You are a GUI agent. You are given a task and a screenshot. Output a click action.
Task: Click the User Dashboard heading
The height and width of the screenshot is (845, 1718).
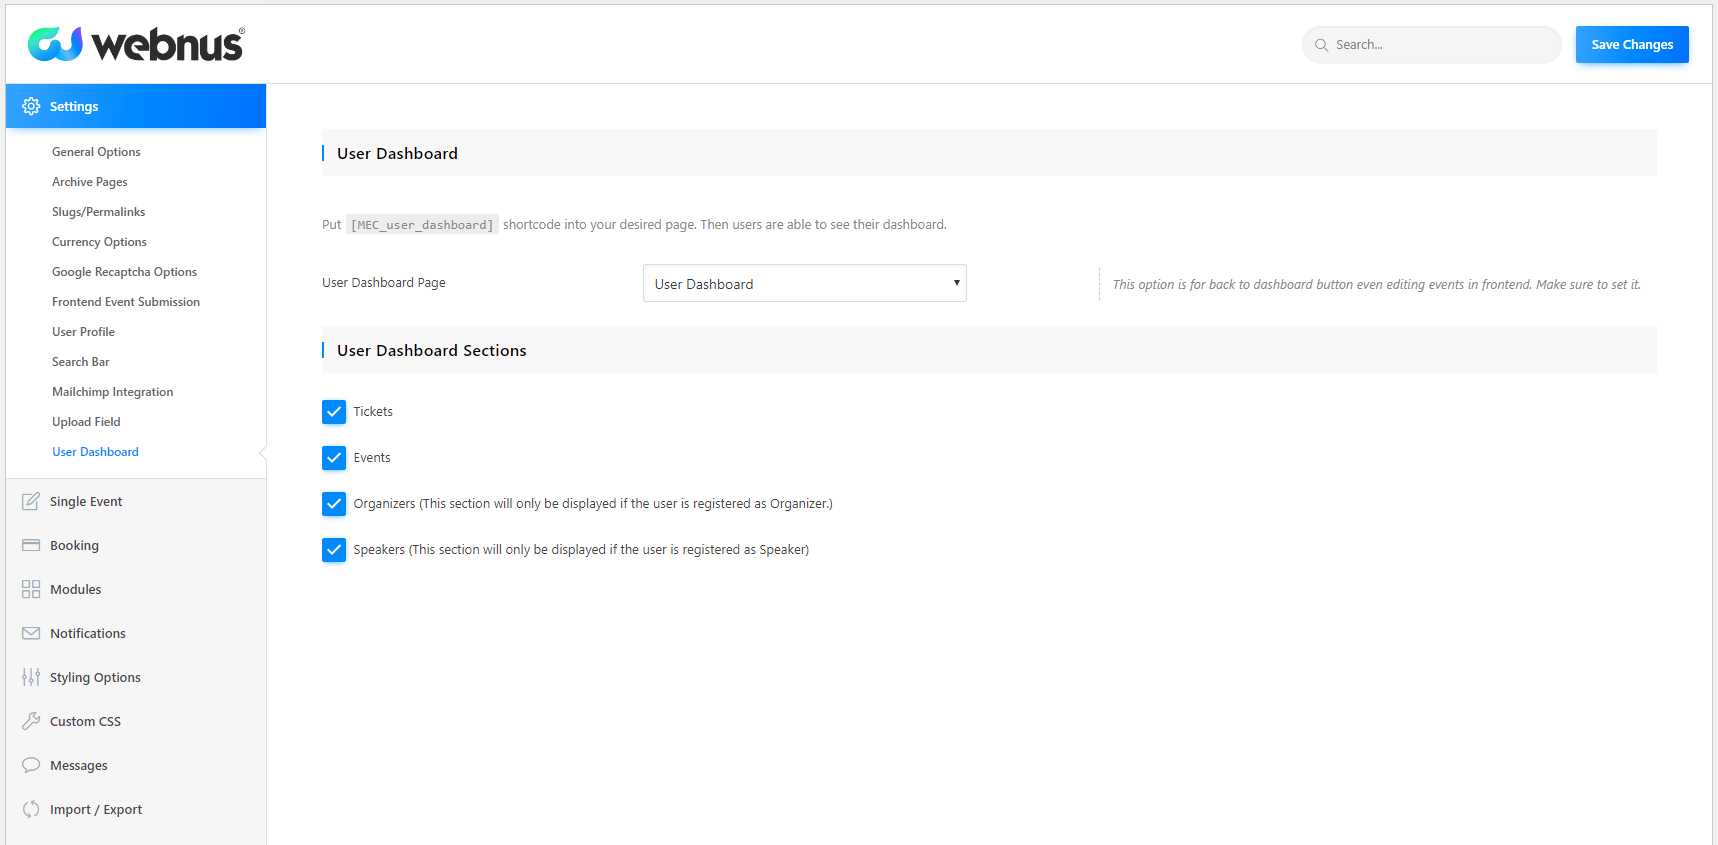click(397, 153)
